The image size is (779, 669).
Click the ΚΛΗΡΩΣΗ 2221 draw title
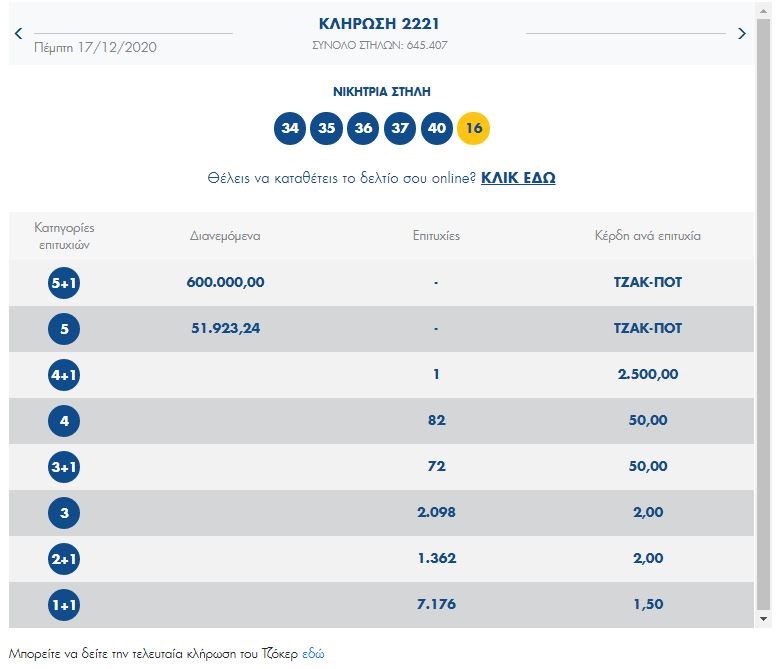tap(379, 23)
